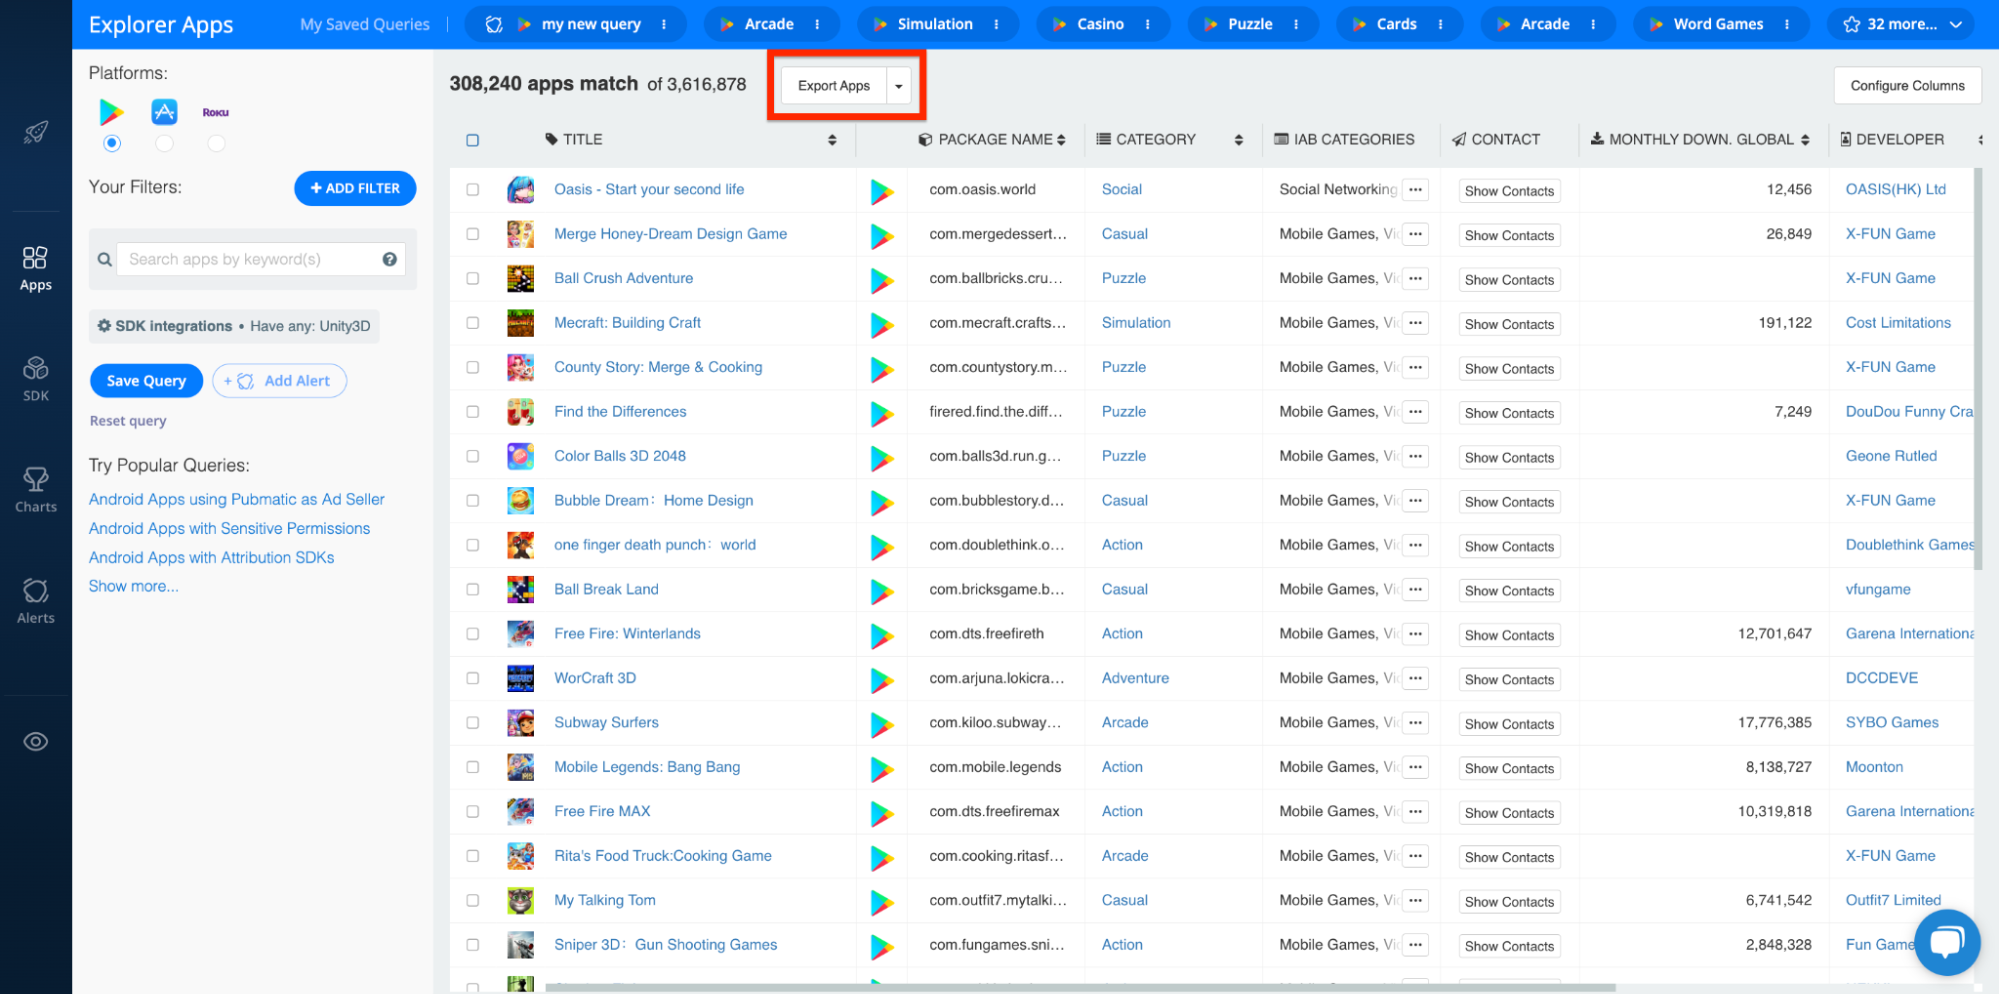Click the My Talking Tom app thumbnail
The image size is (1999, 994).
[x=520, y=900]
